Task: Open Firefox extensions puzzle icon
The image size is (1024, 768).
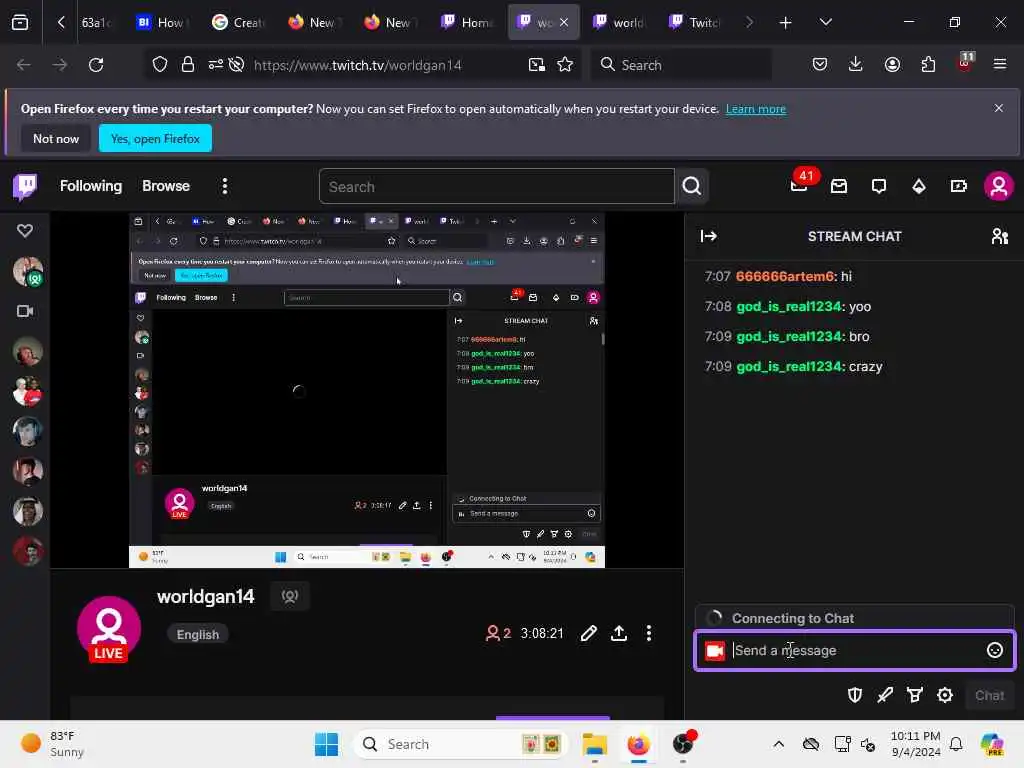Action: [x=928, y=64]
